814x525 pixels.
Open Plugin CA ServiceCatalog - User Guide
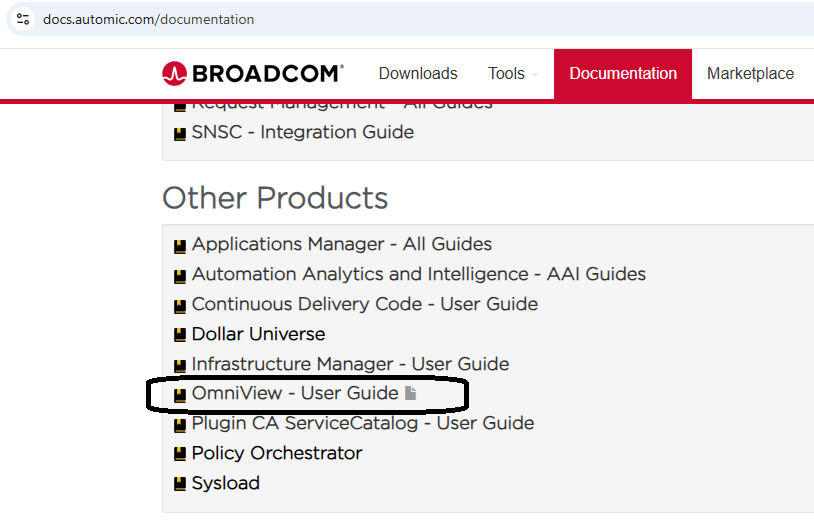pyautogui.click(x=363, y=423)
